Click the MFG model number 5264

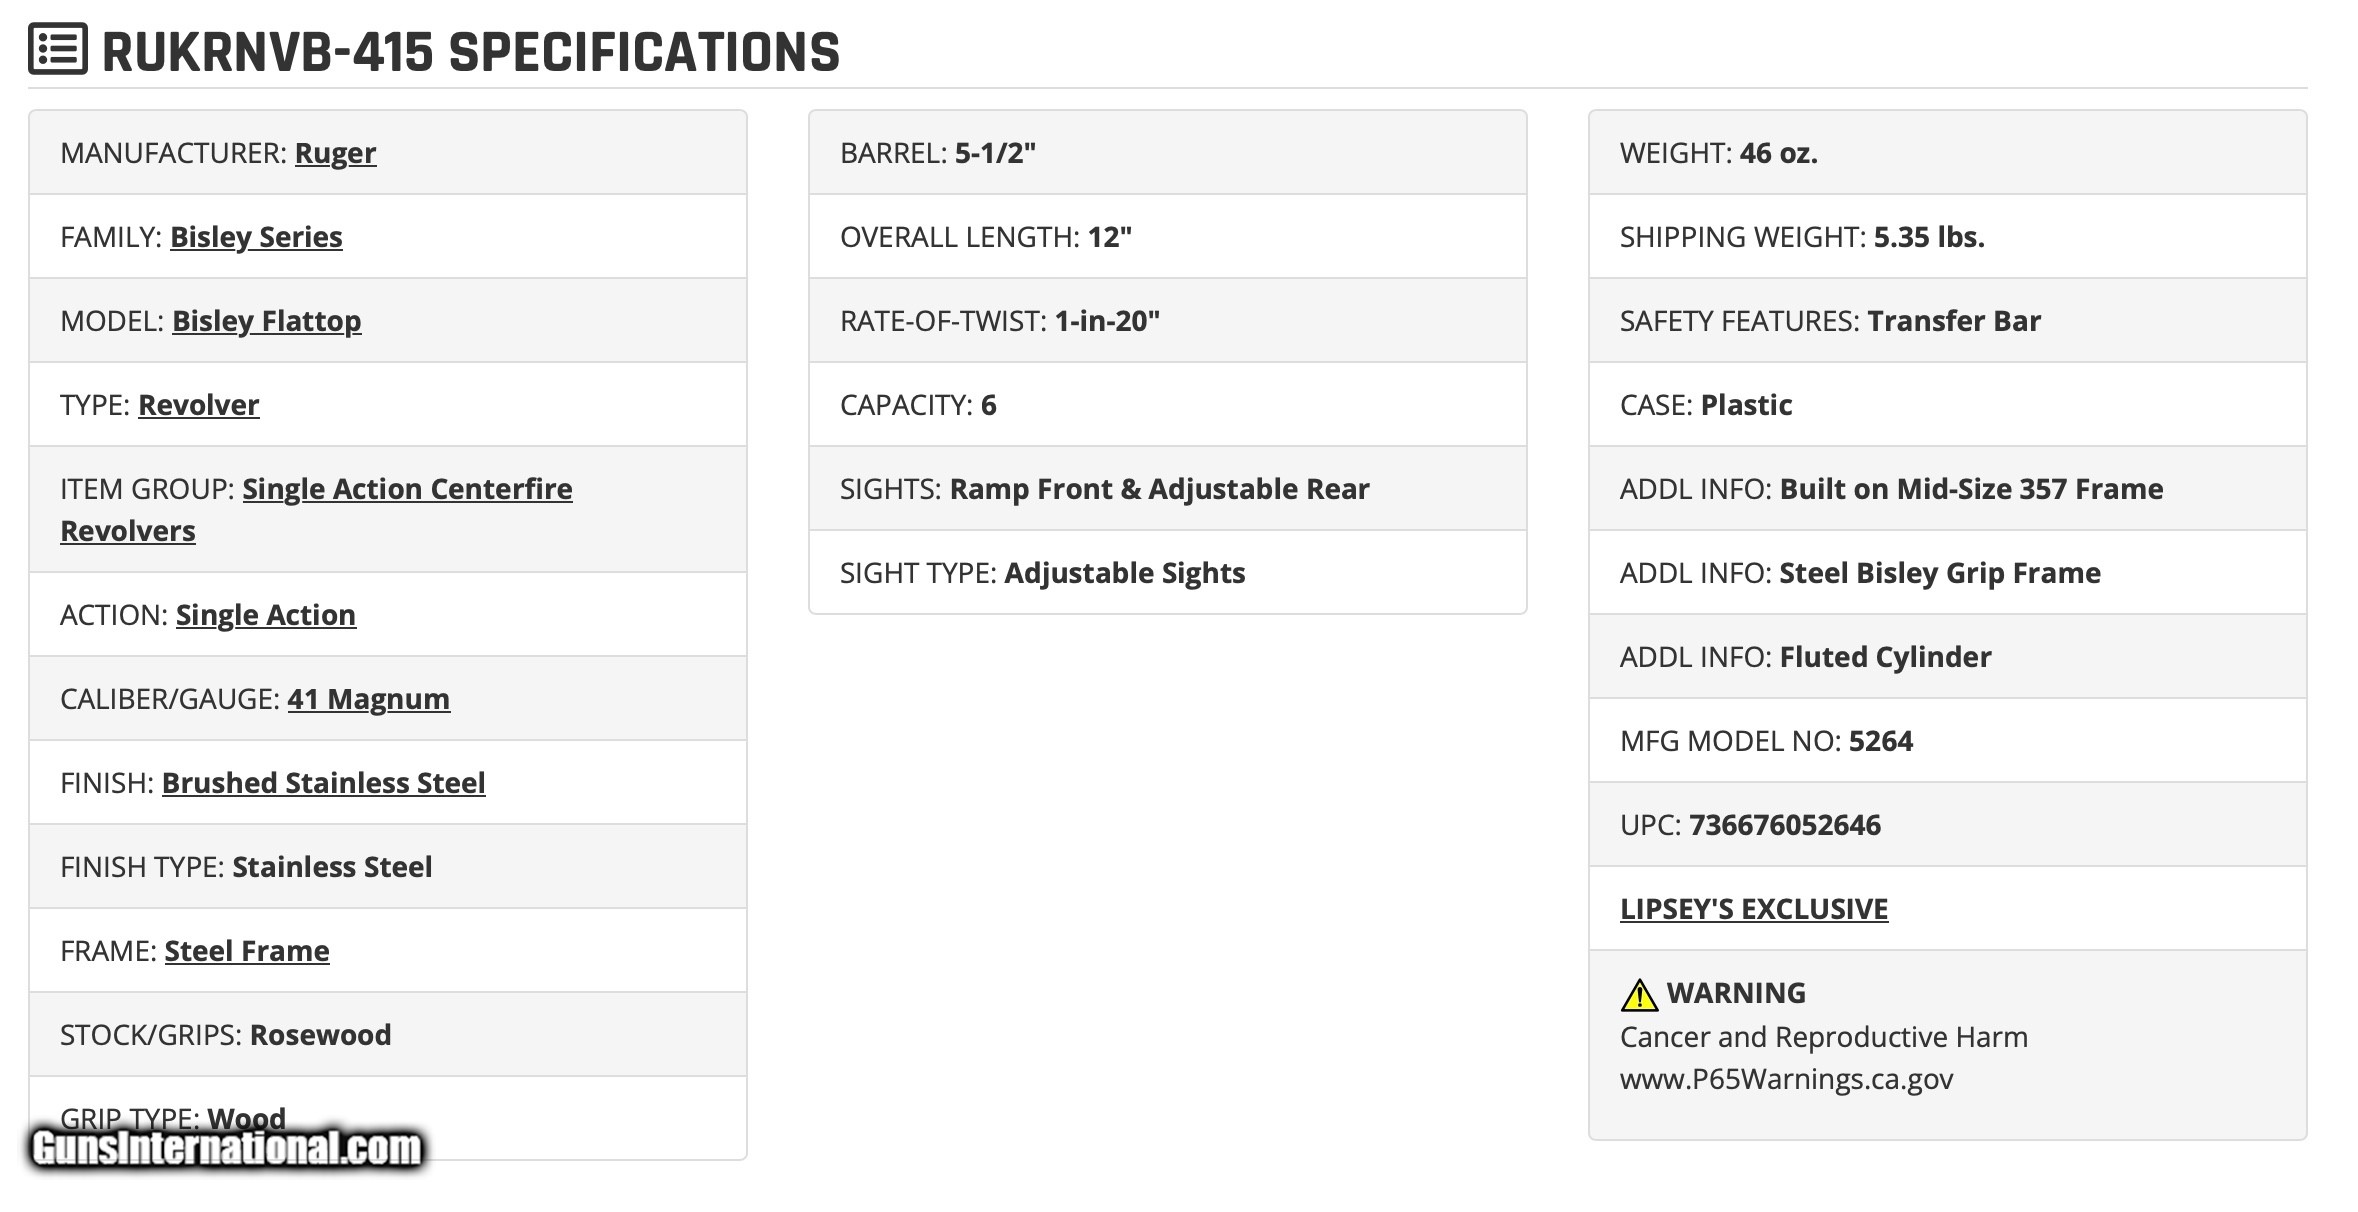(x=1881, y=741)
